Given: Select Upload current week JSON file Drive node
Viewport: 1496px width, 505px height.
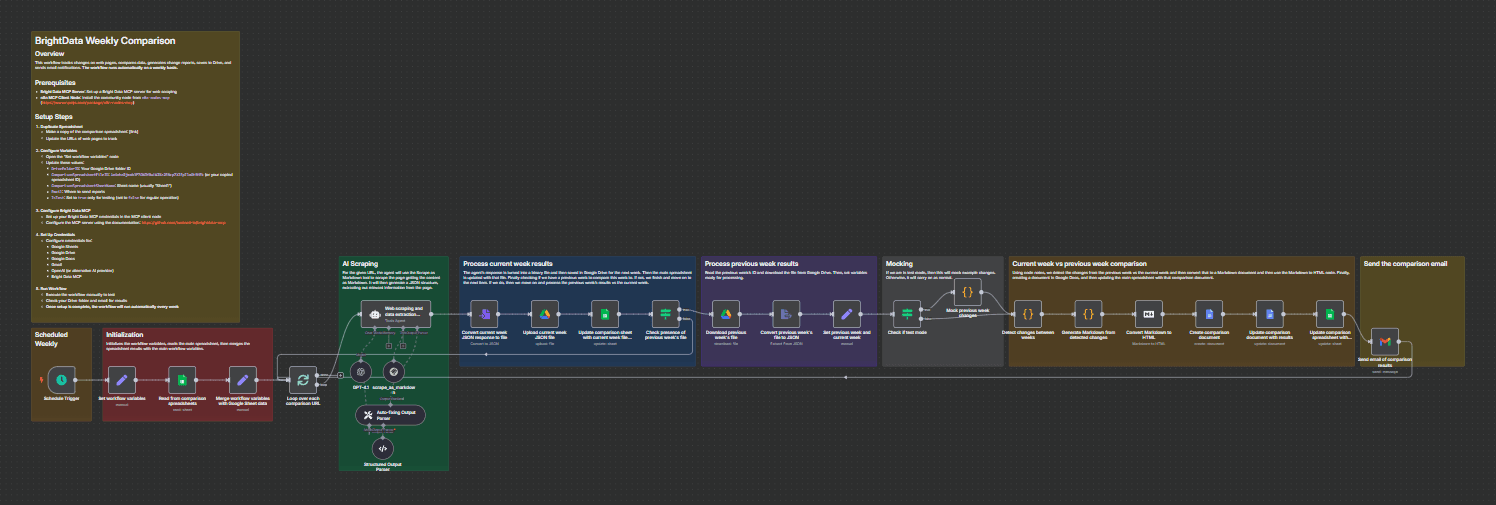Looking at the screenshot, I should pos(545,313).
